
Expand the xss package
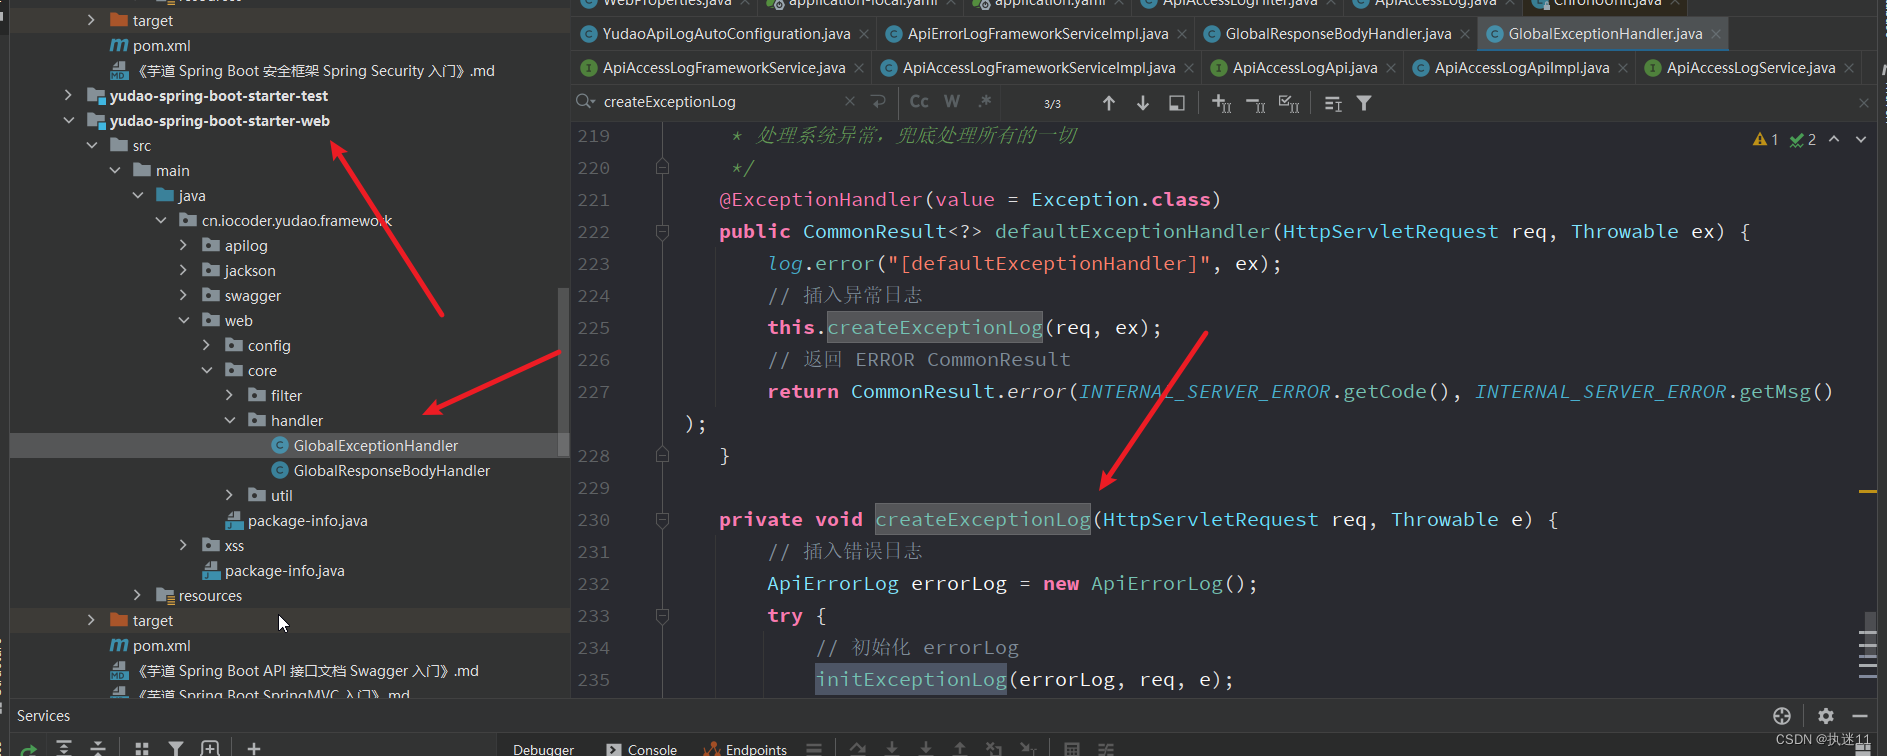[x=183, y=546]
